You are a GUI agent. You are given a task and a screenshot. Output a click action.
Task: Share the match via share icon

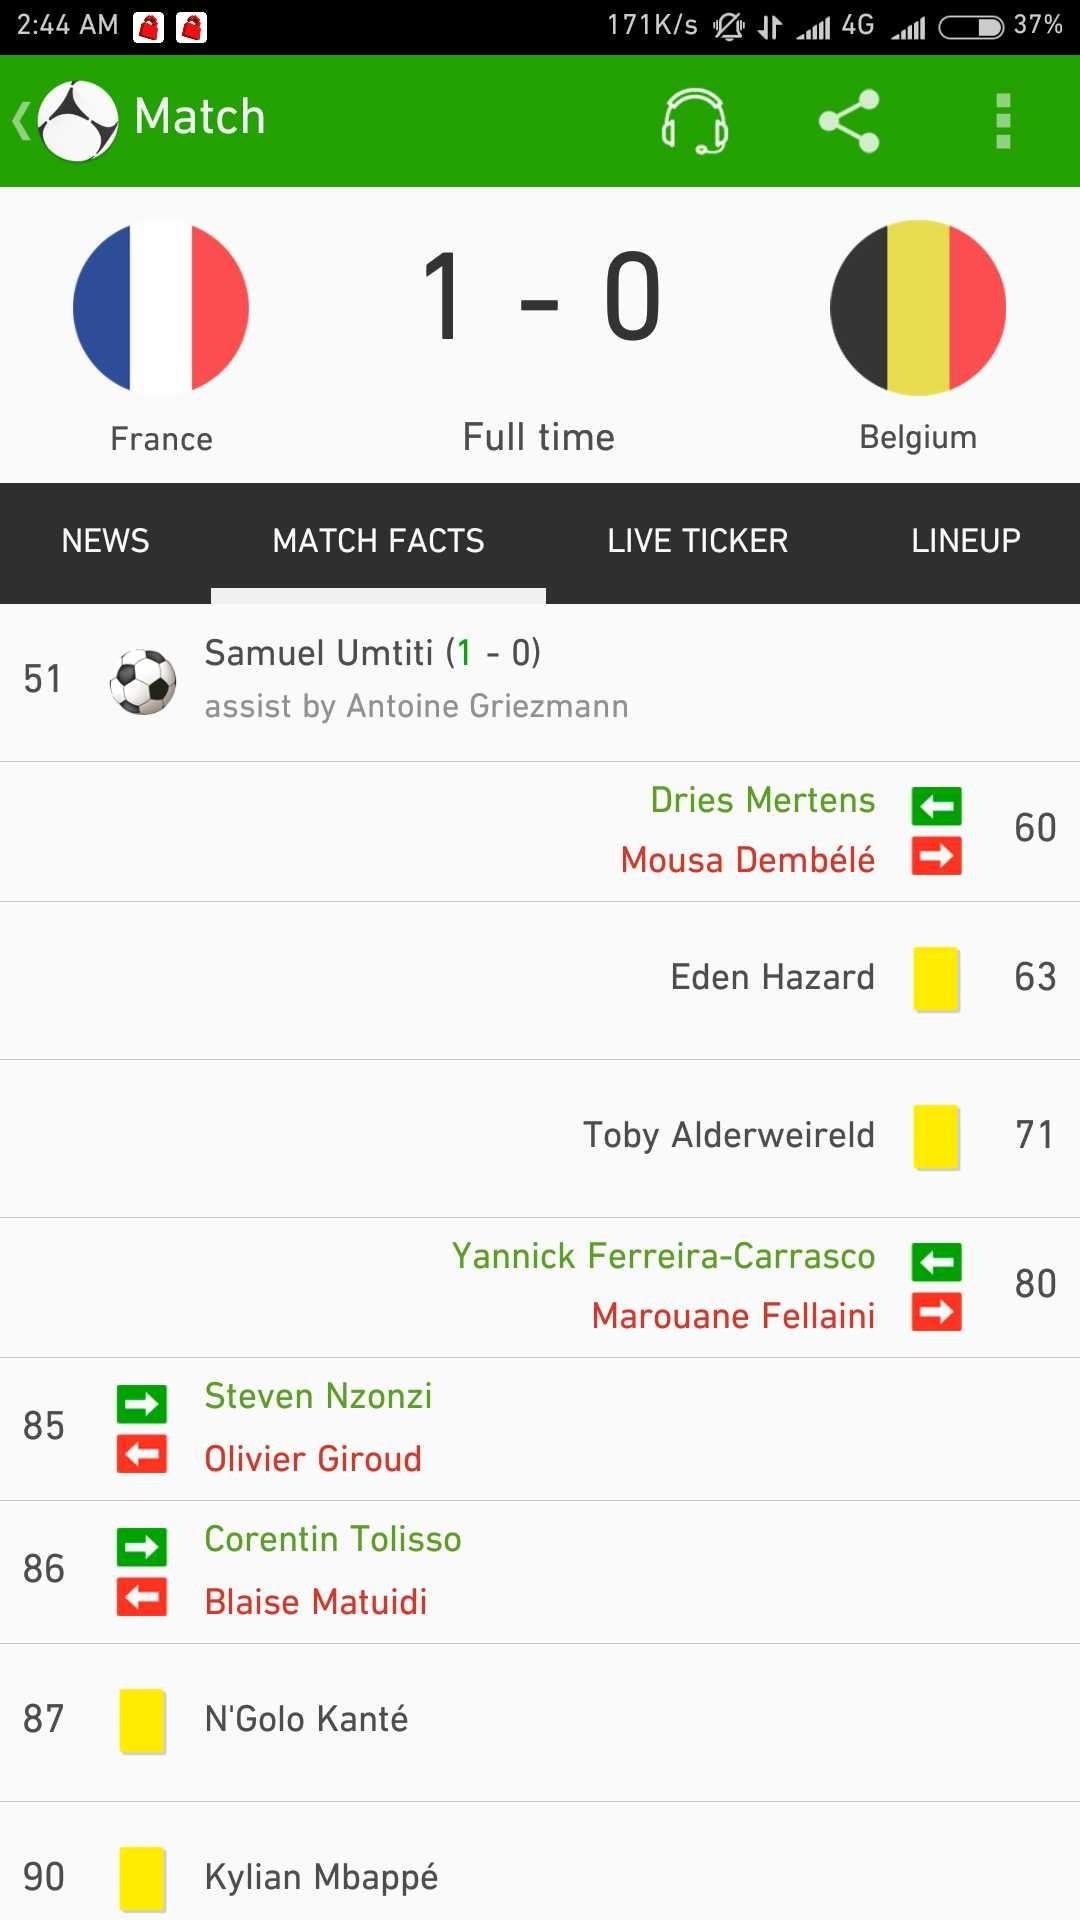pyautogui.click(x=849, y=121)
